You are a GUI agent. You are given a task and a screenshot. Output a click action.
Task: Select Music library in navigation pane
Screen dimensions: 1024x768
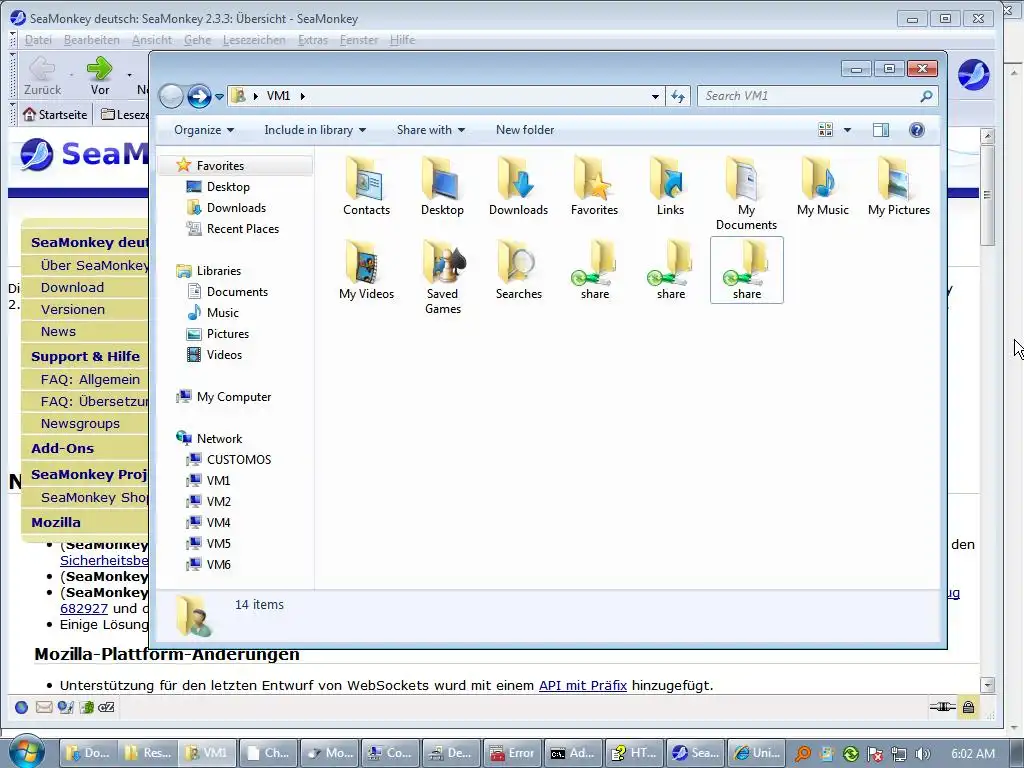click(x=223, y=313)
